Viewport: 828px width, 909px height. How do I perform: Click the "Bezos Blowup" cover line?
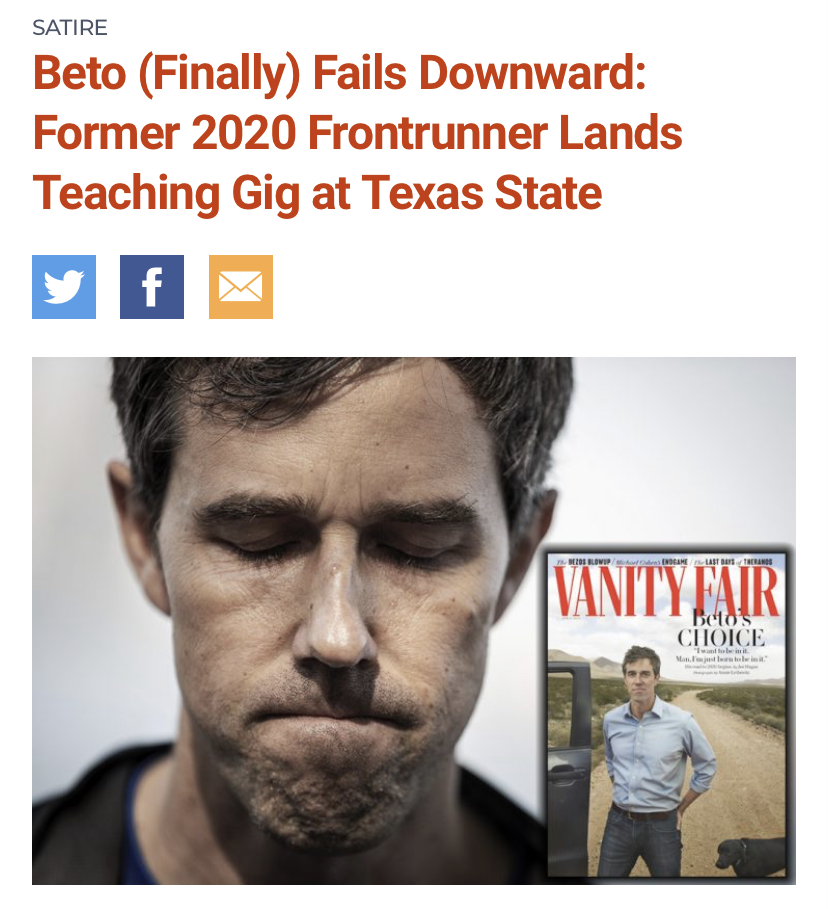point(582,562)
